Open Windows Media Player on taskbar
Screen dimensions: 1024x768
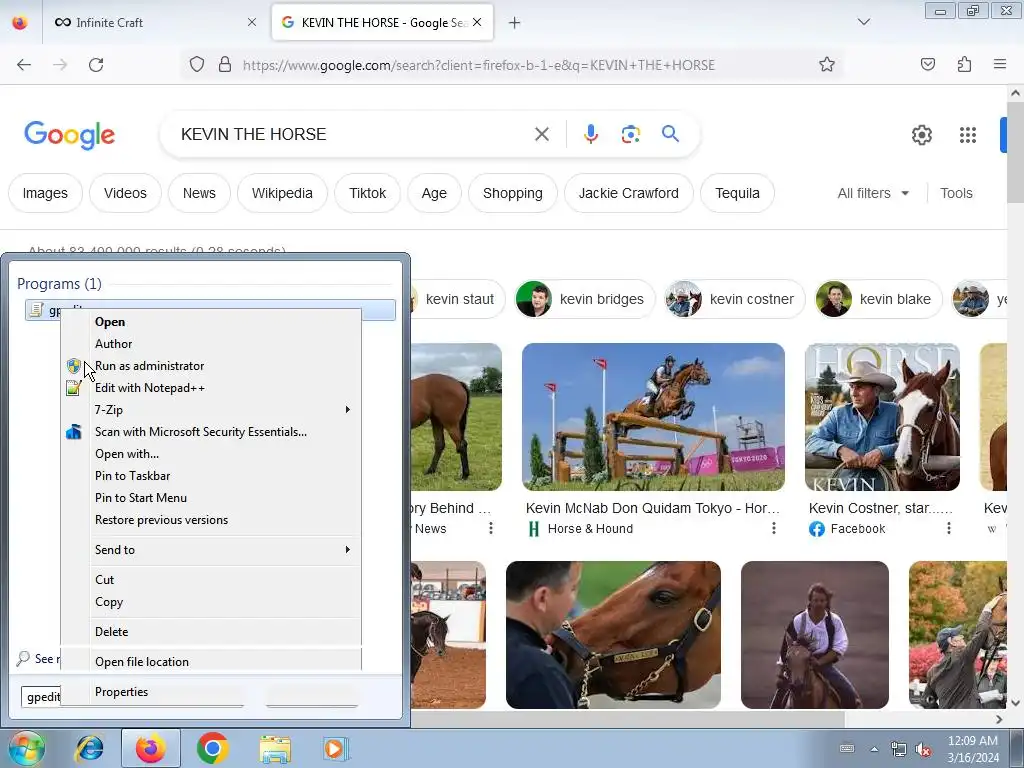[336, 749]
